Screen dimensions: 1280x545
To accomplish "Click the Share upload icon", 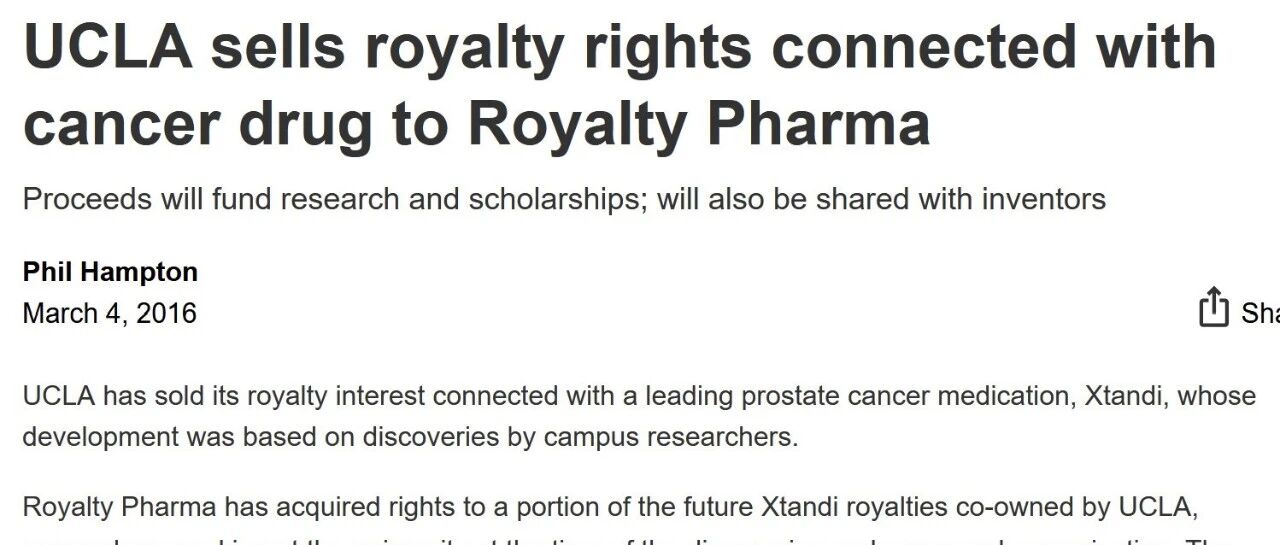I will pos(1213,307).
